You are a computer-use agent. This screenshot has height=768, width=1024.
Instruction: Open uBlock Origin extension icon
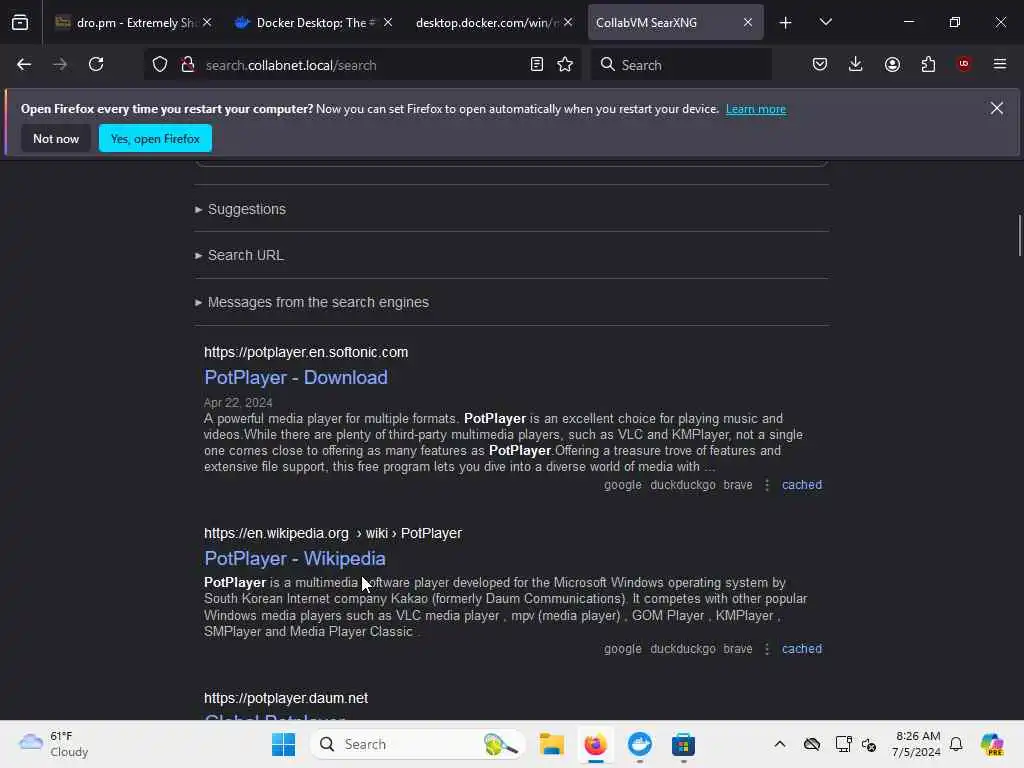click(x=964, y=64)
